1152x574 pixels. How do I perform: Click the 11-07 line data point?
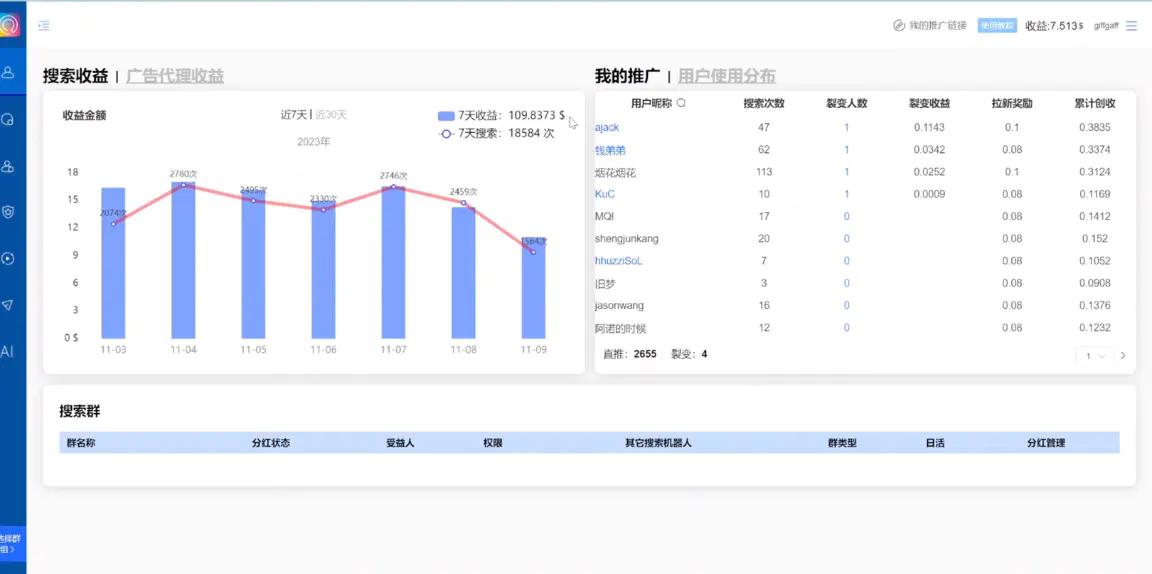[x=393, y=187]
